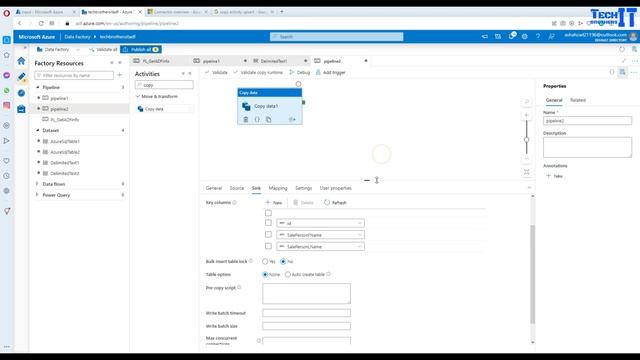Open the Manage toolbox icon in sidebar
Viewport: 640px width, 360px height.
tap(22, 109)
